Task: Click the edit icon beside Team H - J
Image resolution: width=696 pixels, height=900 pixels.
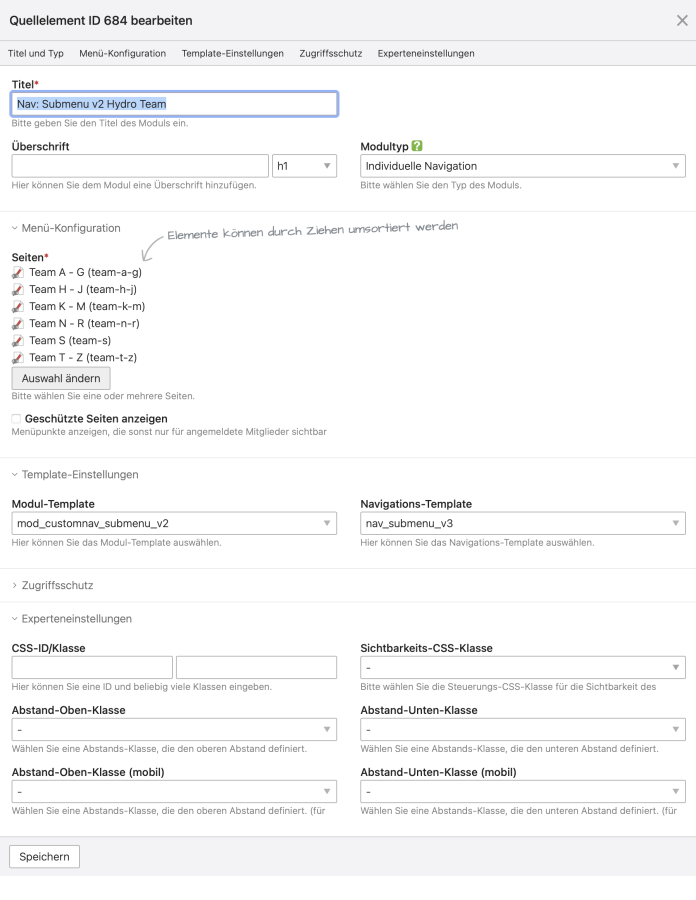Action: [x=18, y=290]
